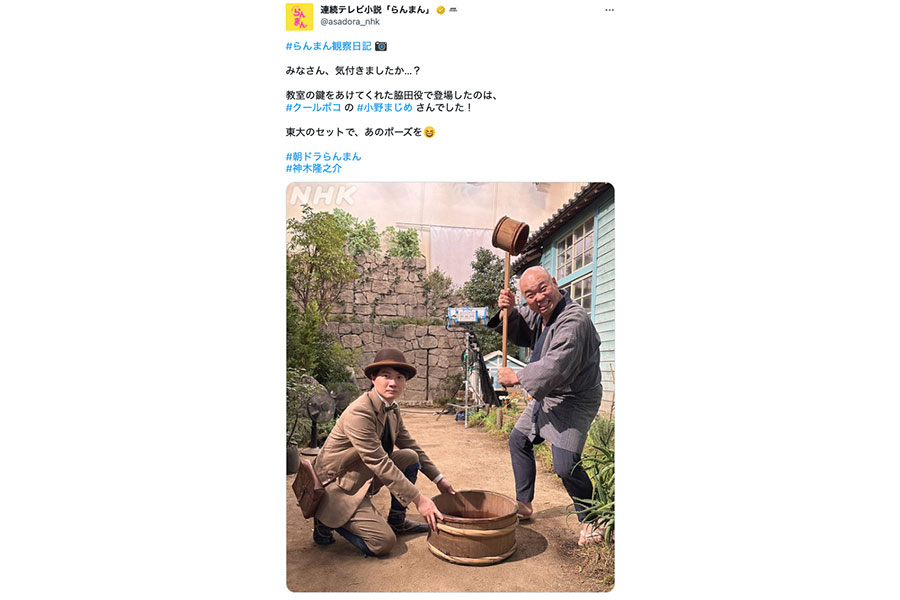Open the #朝ドラらんまん hashtag
This screenshot has width=900, height=600.
[x=324, y=156]
